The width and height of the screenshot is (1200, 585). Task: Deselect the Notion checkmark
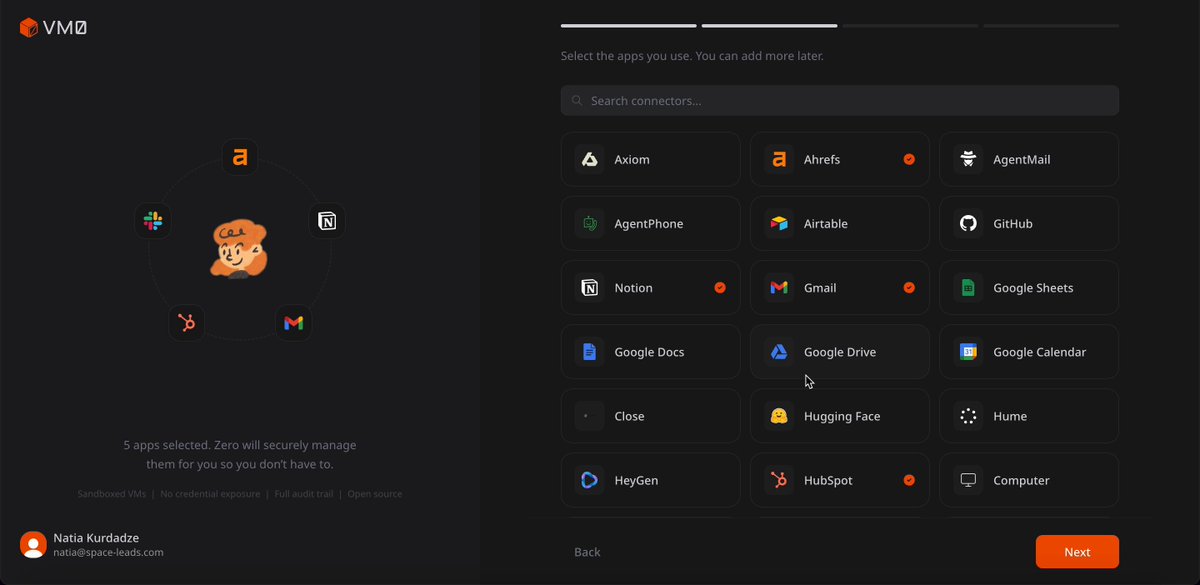point(720,287)
